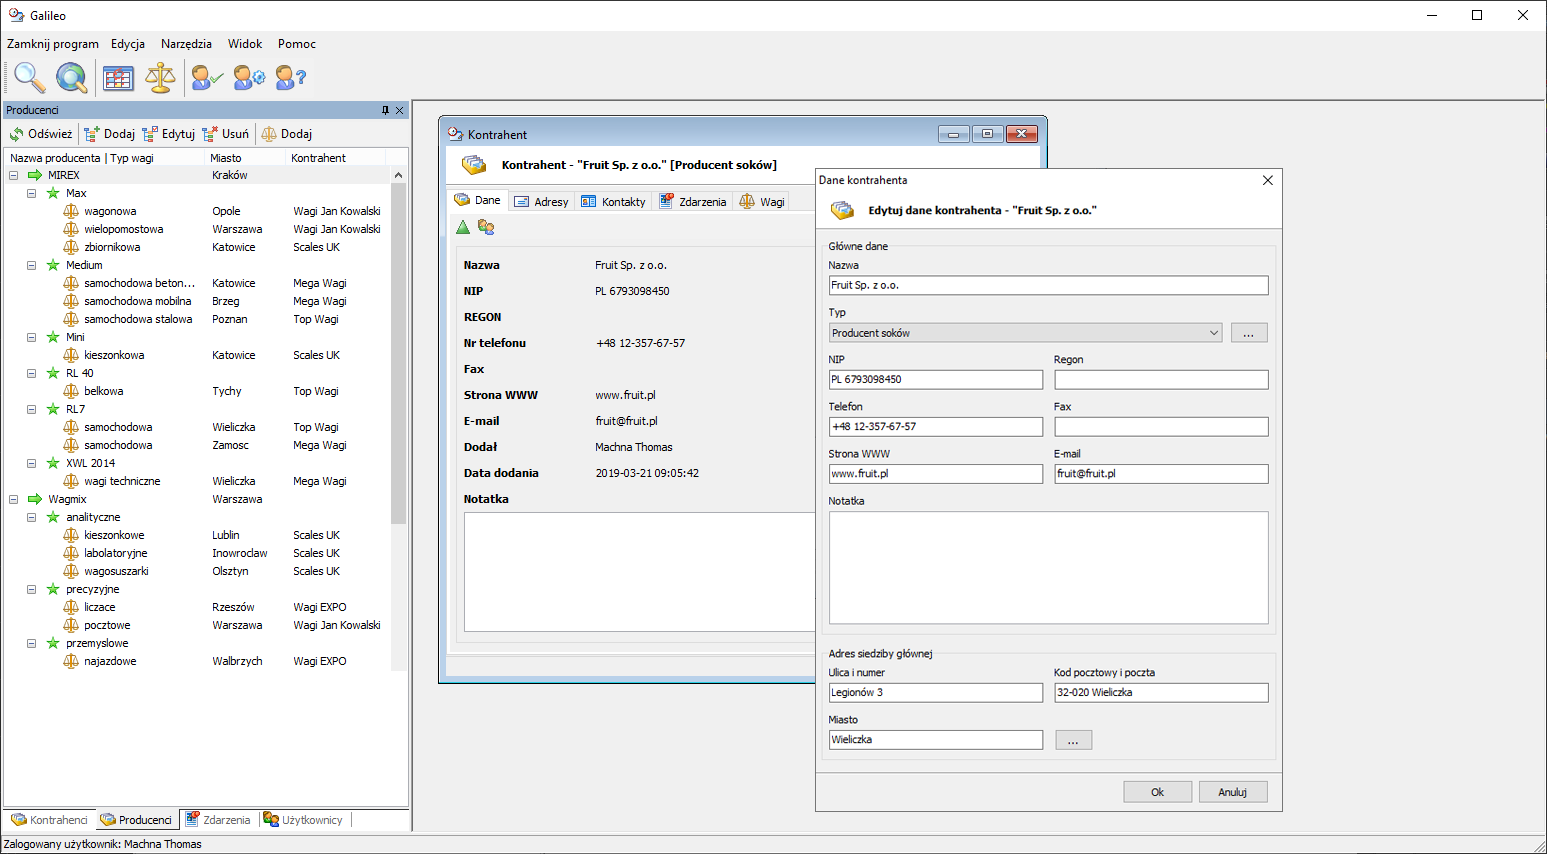
Task: Click the user with green checkmark icon
Action: click(207, 77)
